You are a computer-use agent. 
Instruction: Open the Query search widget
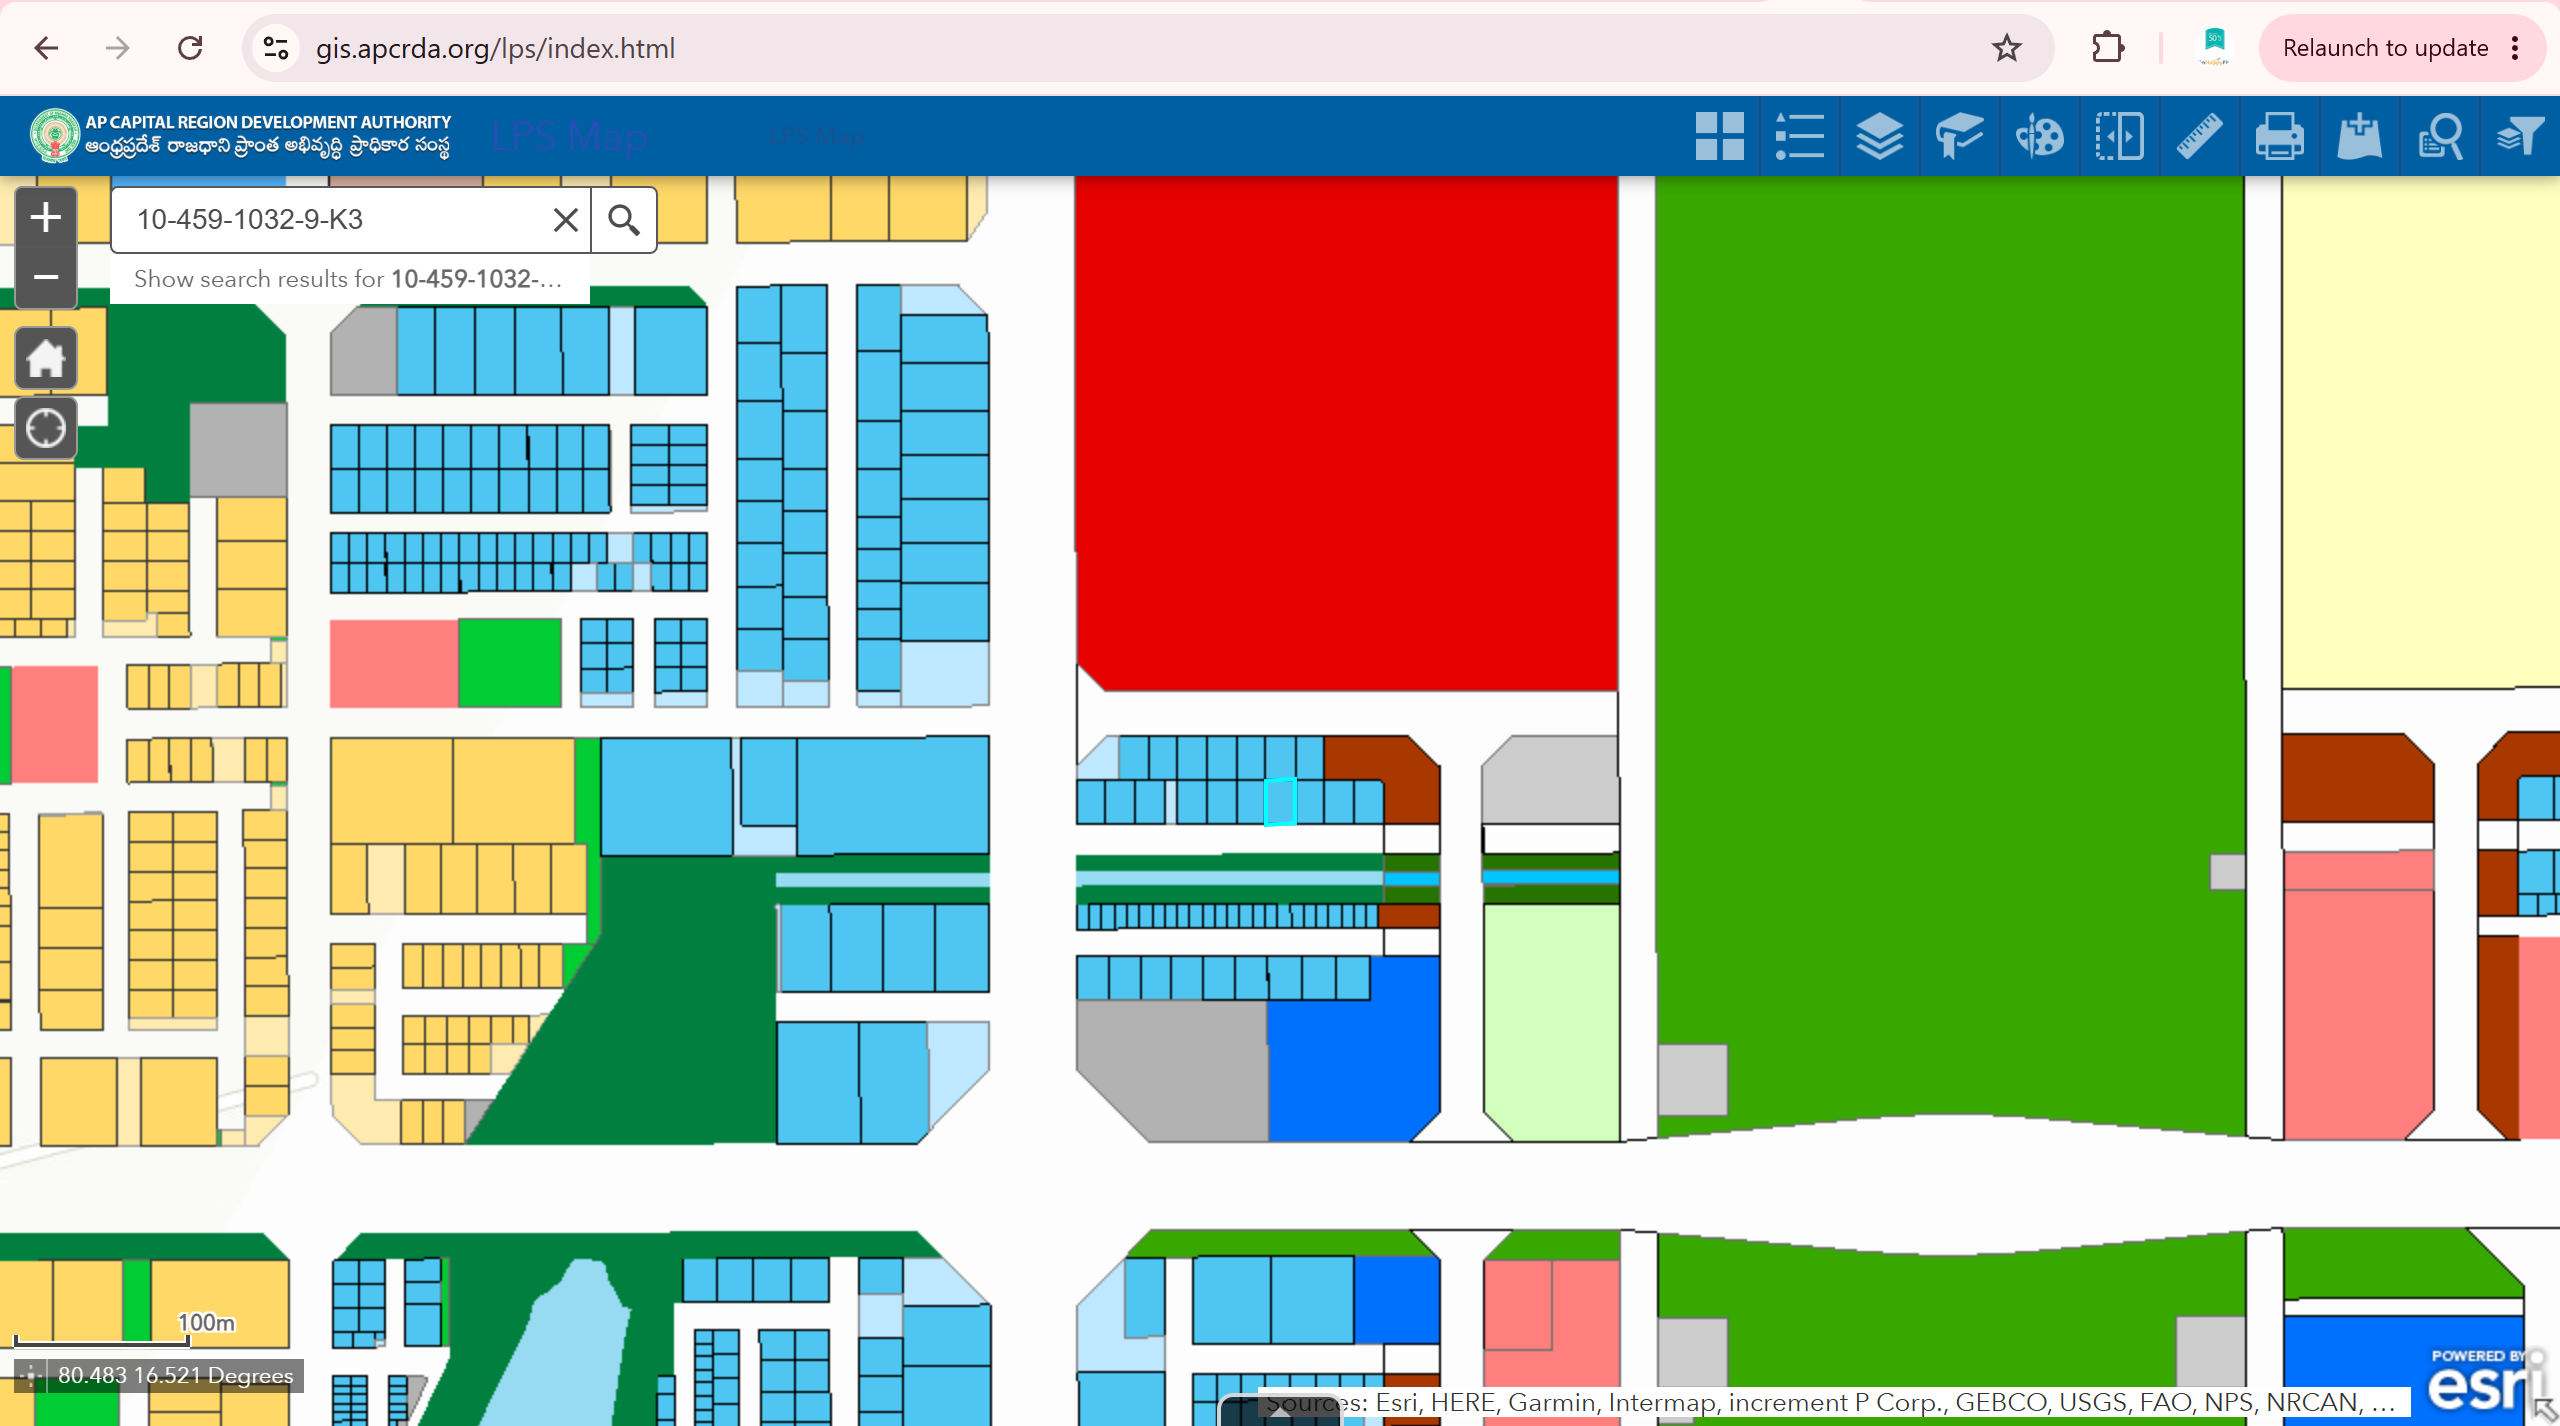pyautogui.click(x=2439, y=137)
